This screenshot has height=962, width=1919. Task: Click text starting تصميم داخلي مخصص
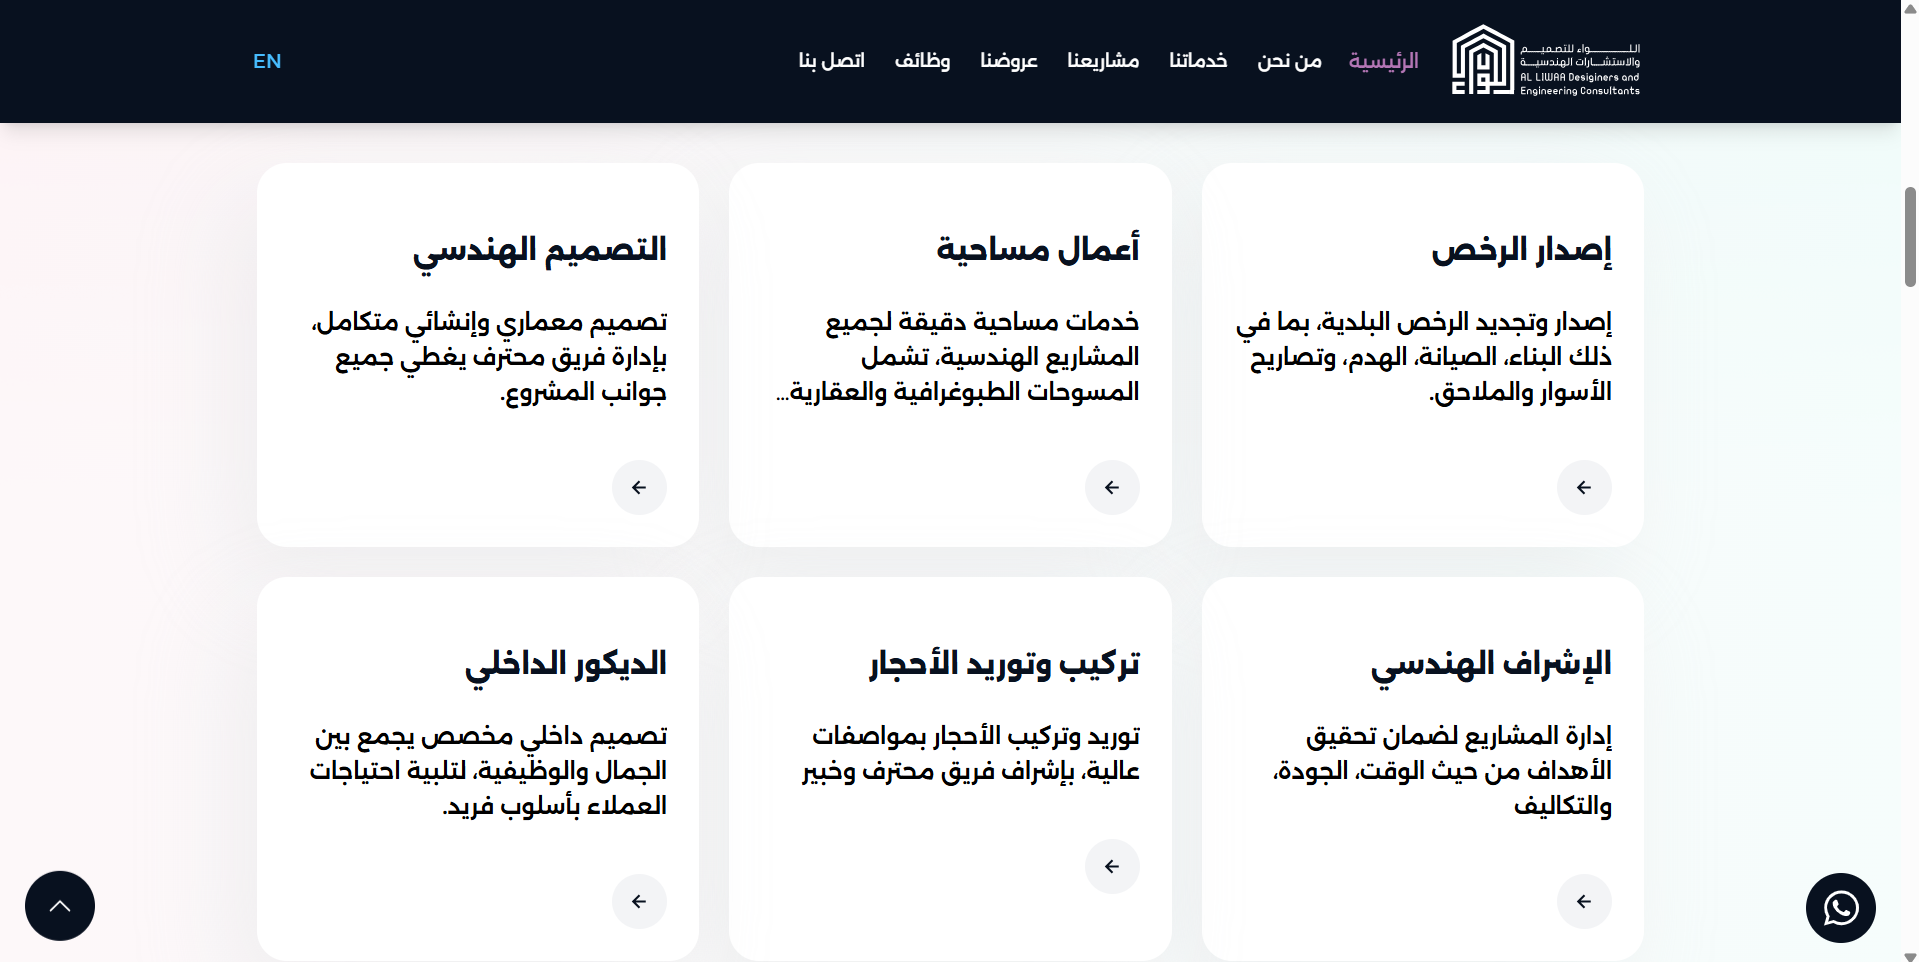[x=488, y=771]
